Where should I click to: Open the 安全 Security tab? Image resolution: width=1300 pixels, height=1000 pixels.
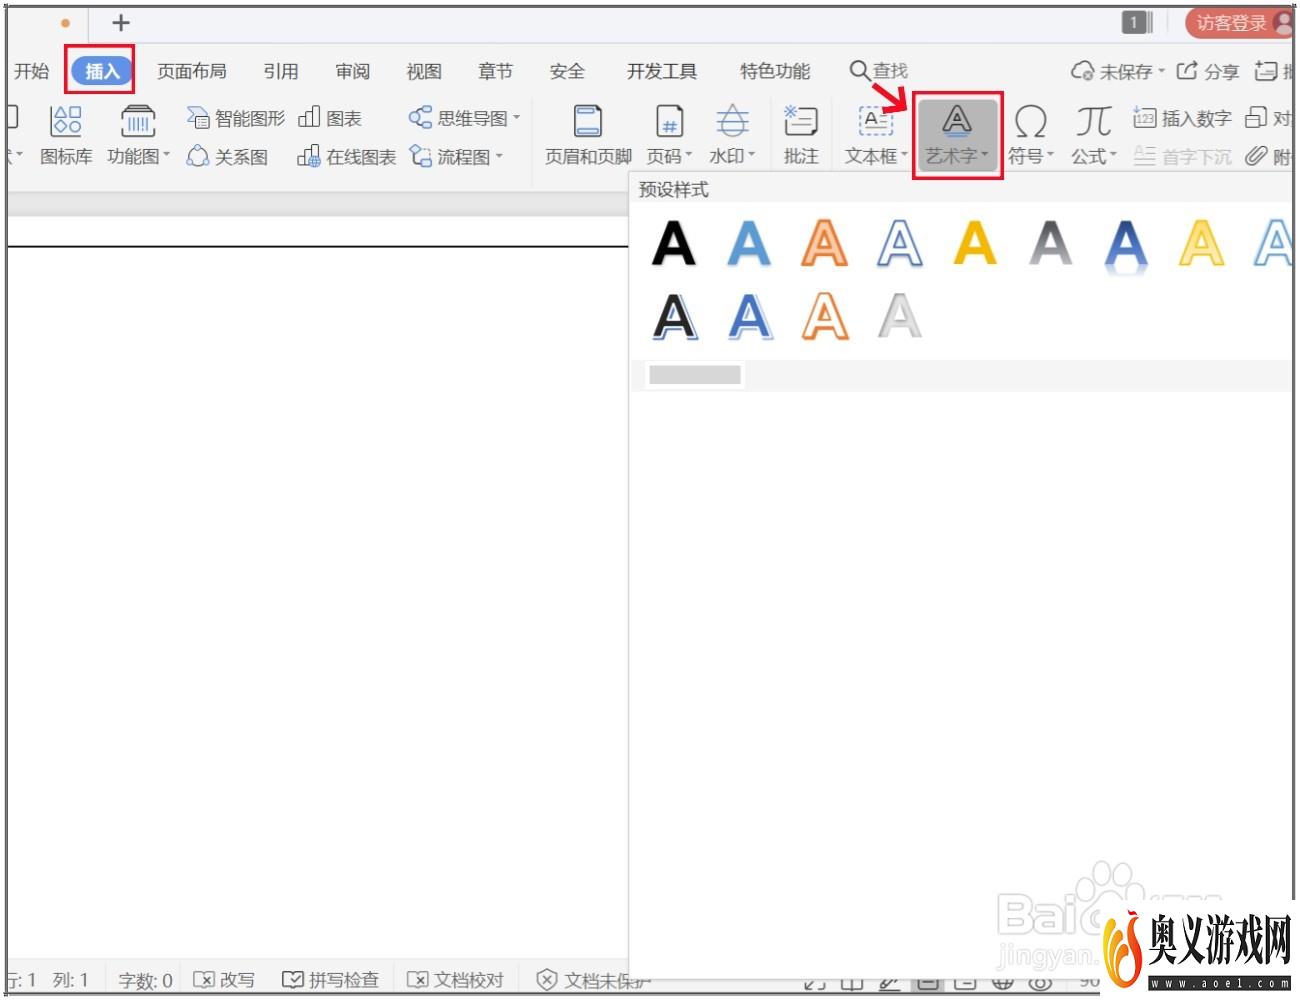pyautogui.click(x=567, y=71)
